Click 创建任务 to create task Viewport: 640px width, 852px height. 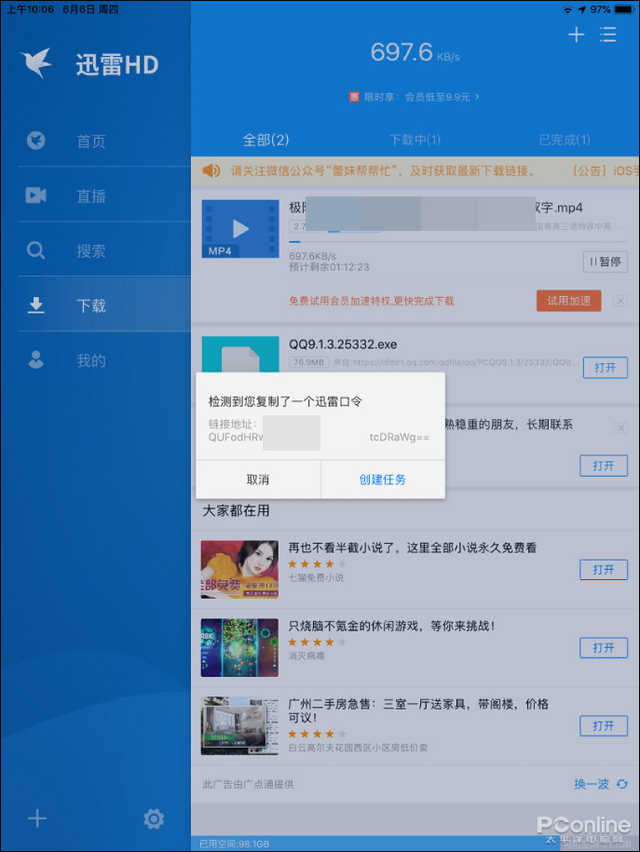tap(382, 479)
